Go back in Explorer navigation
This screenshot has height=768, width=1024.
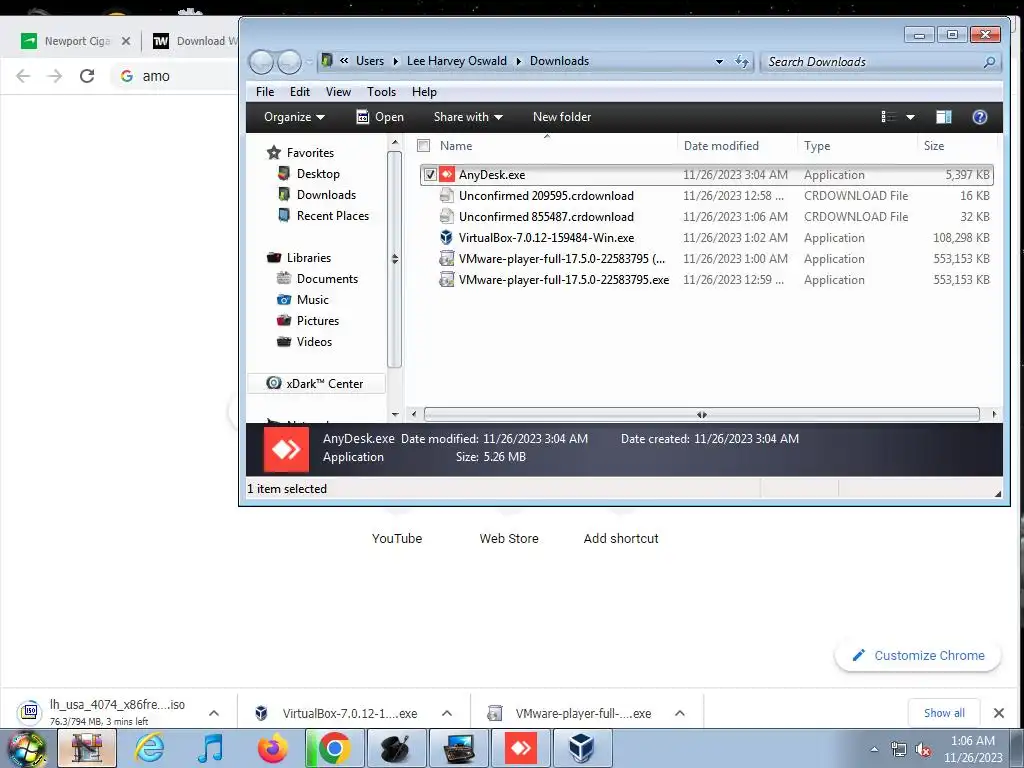(x=261, y=62)
